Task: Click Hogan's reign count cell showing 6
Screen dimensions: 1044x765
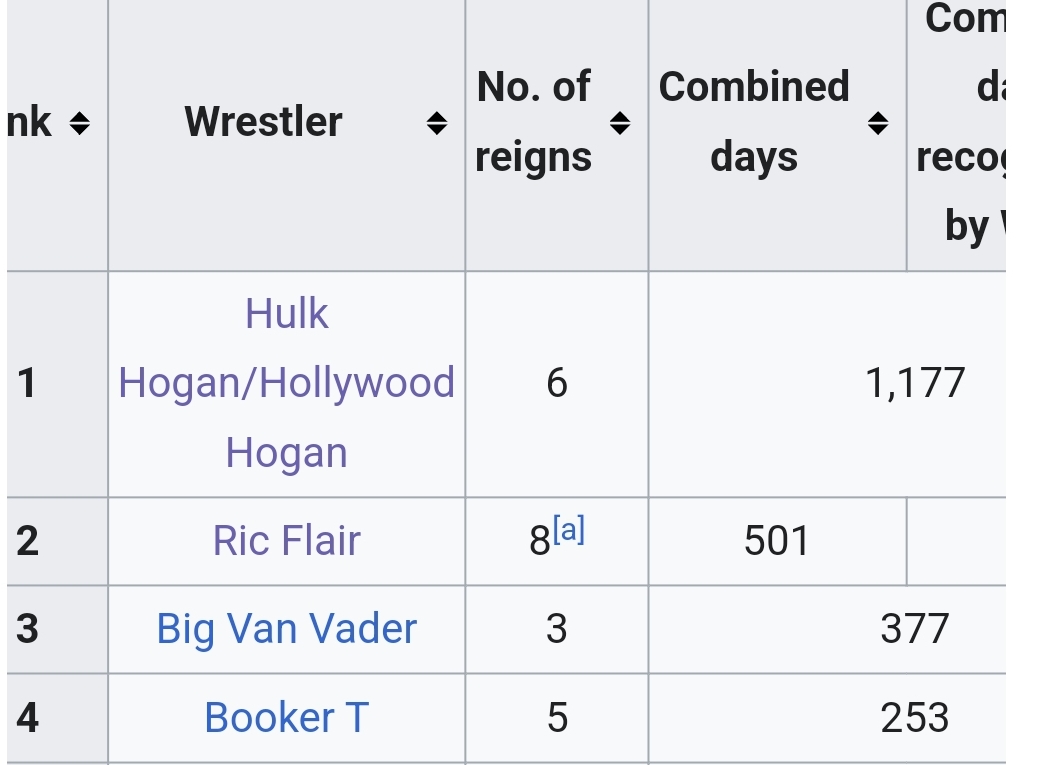Action: tap(557, 383)
